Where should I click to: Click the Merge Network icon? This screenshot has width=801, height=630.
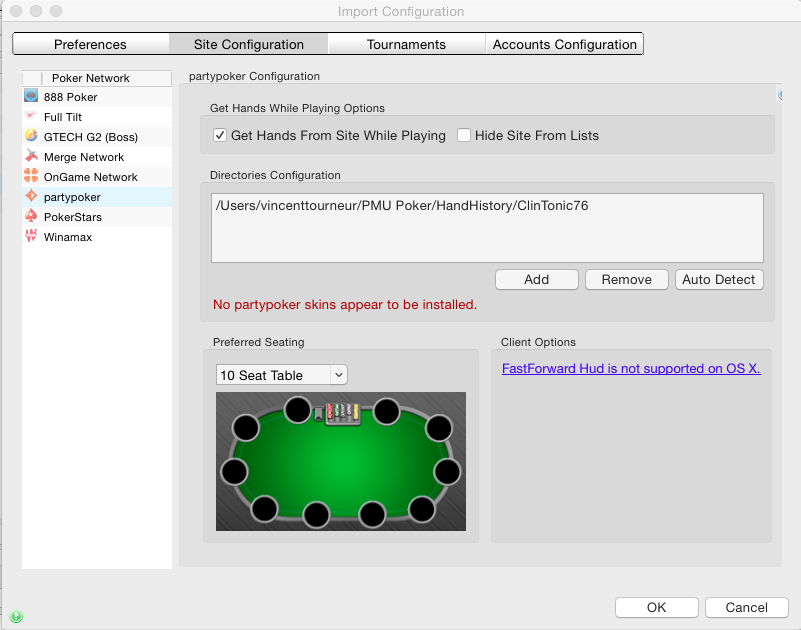[31, 155]
